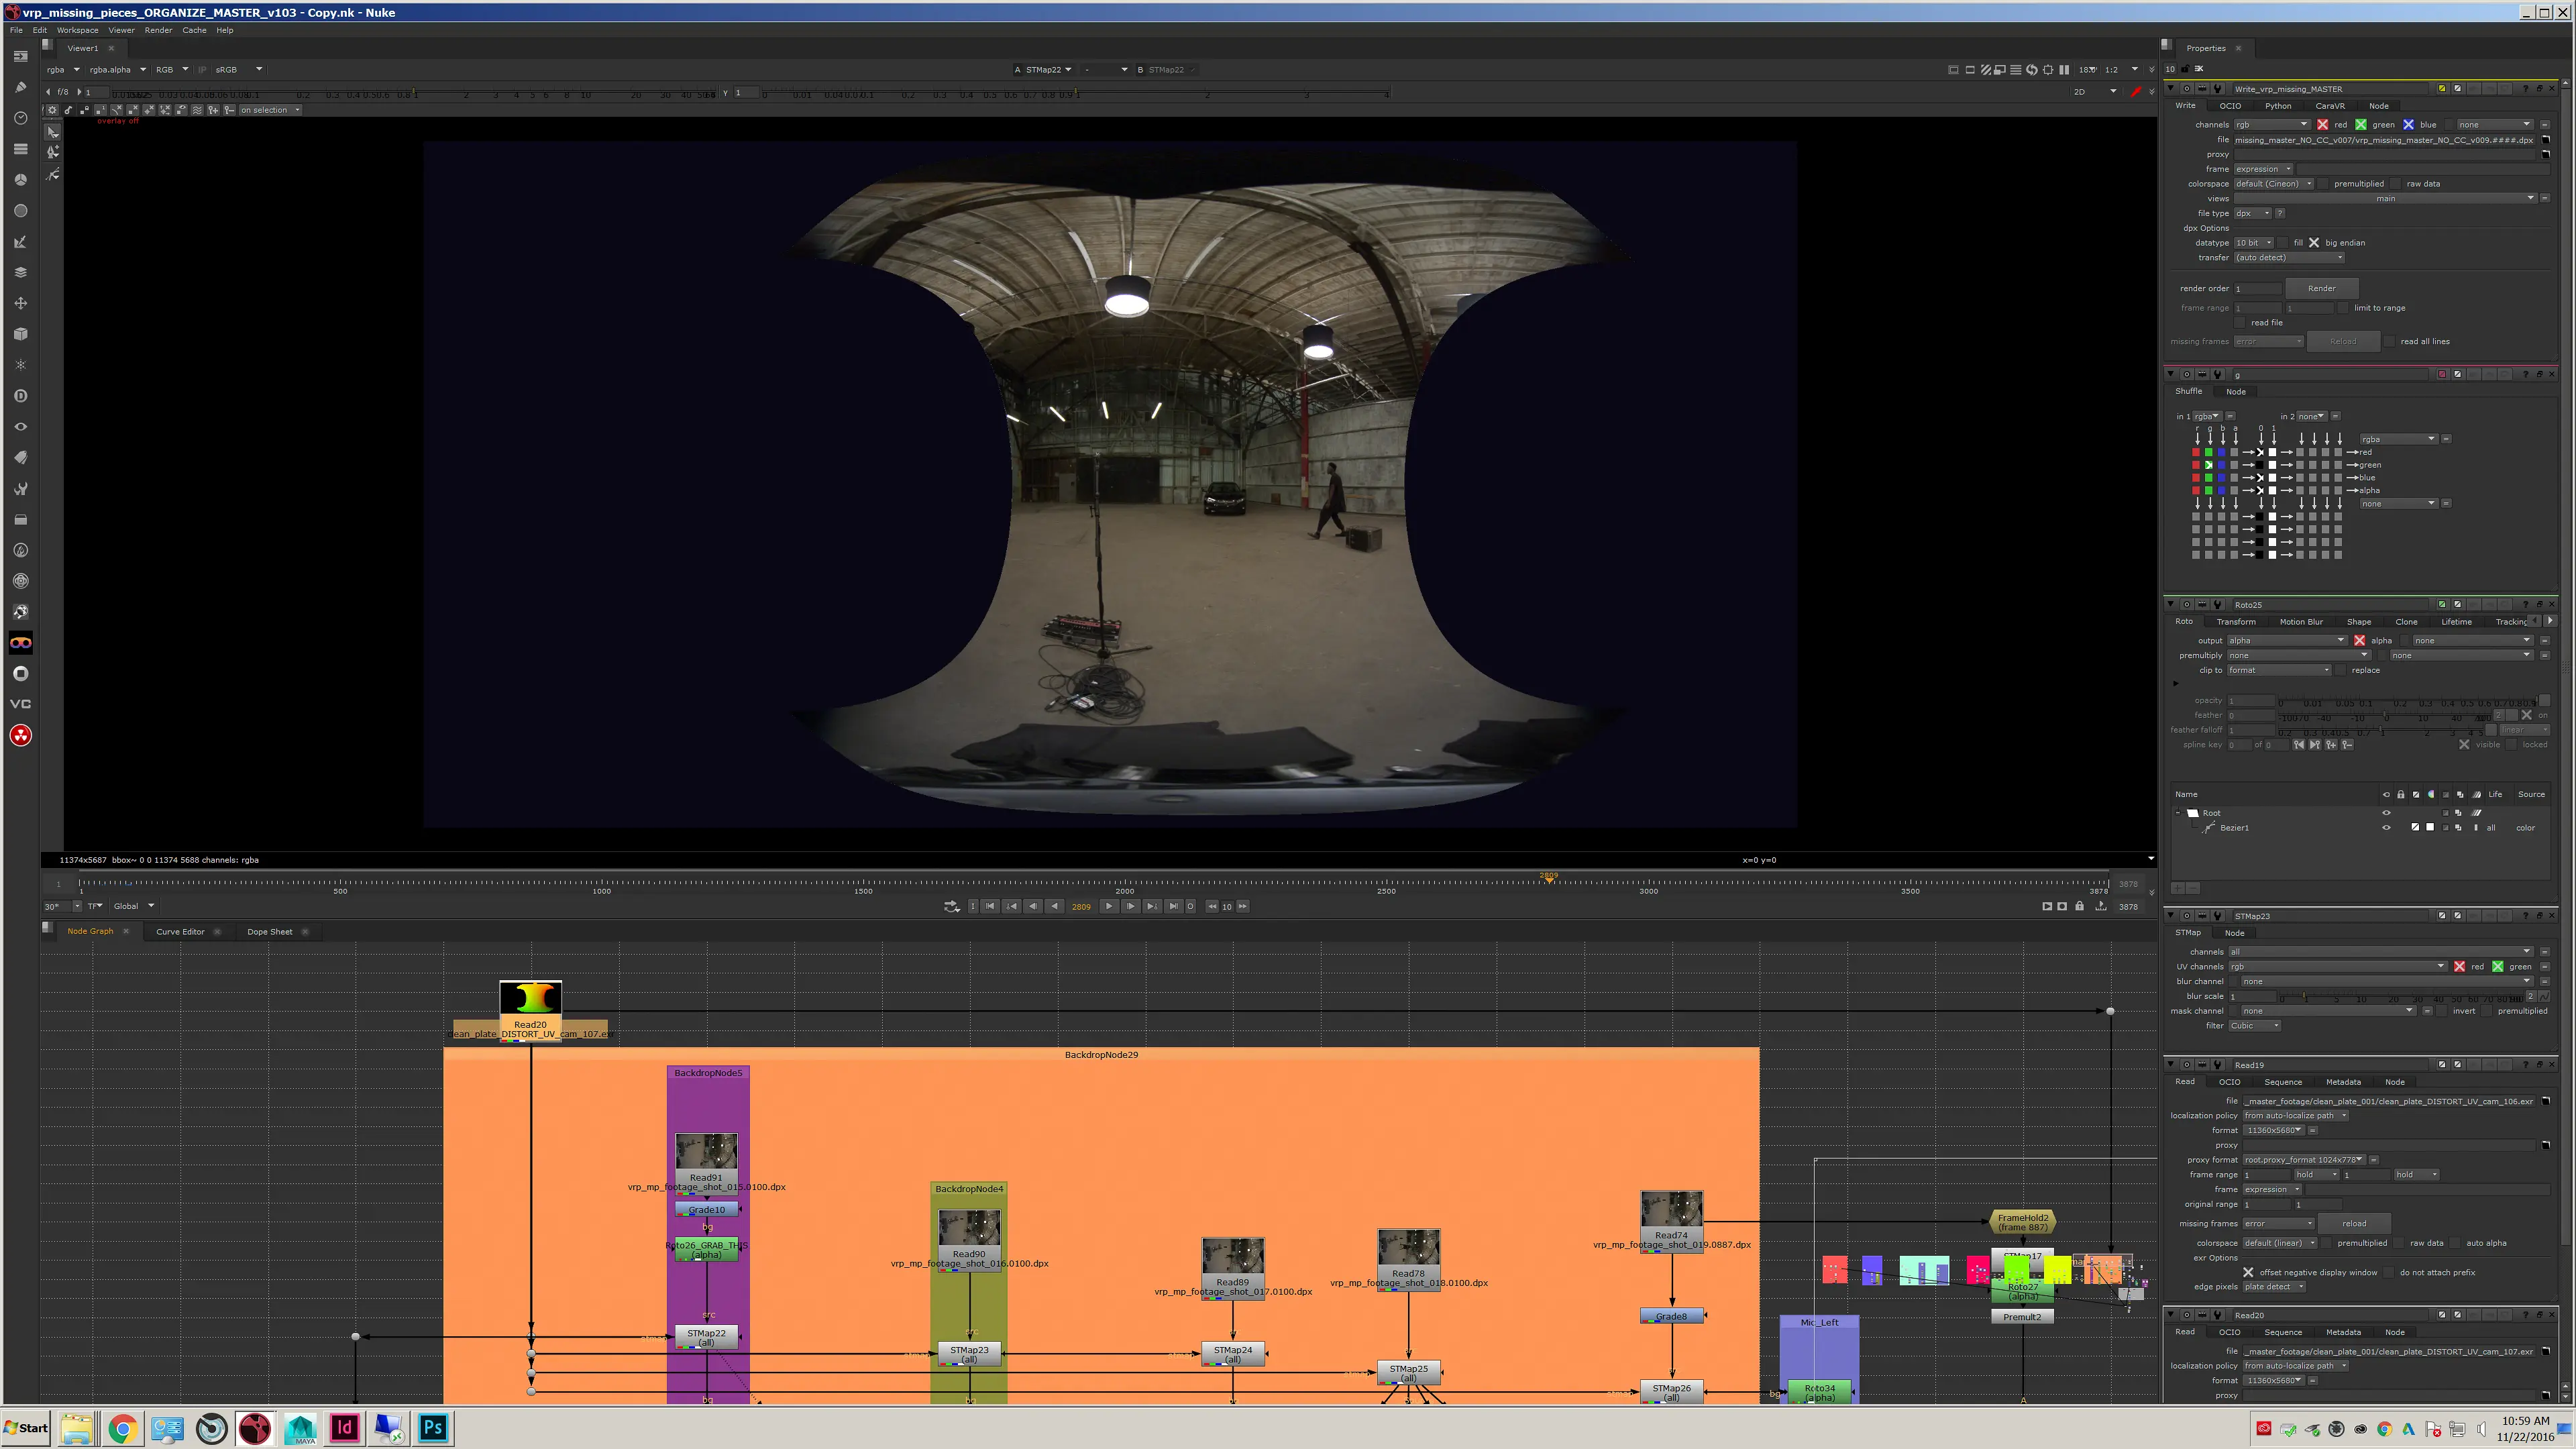The height and width of the screenshot is (1449, 2576).
Task: Open the viewer sRGB display dropdown
Action: 238,70
